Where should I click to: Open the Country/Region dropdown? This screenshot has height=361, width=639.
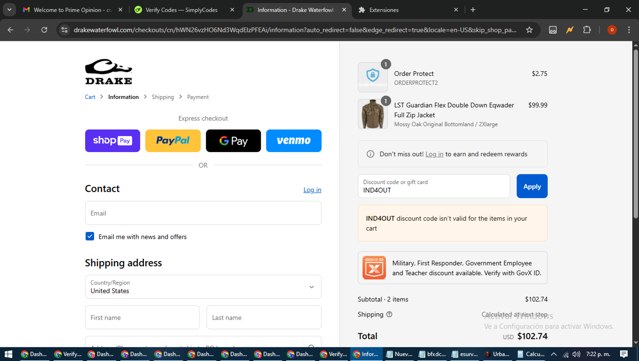(x=203, y=287)
